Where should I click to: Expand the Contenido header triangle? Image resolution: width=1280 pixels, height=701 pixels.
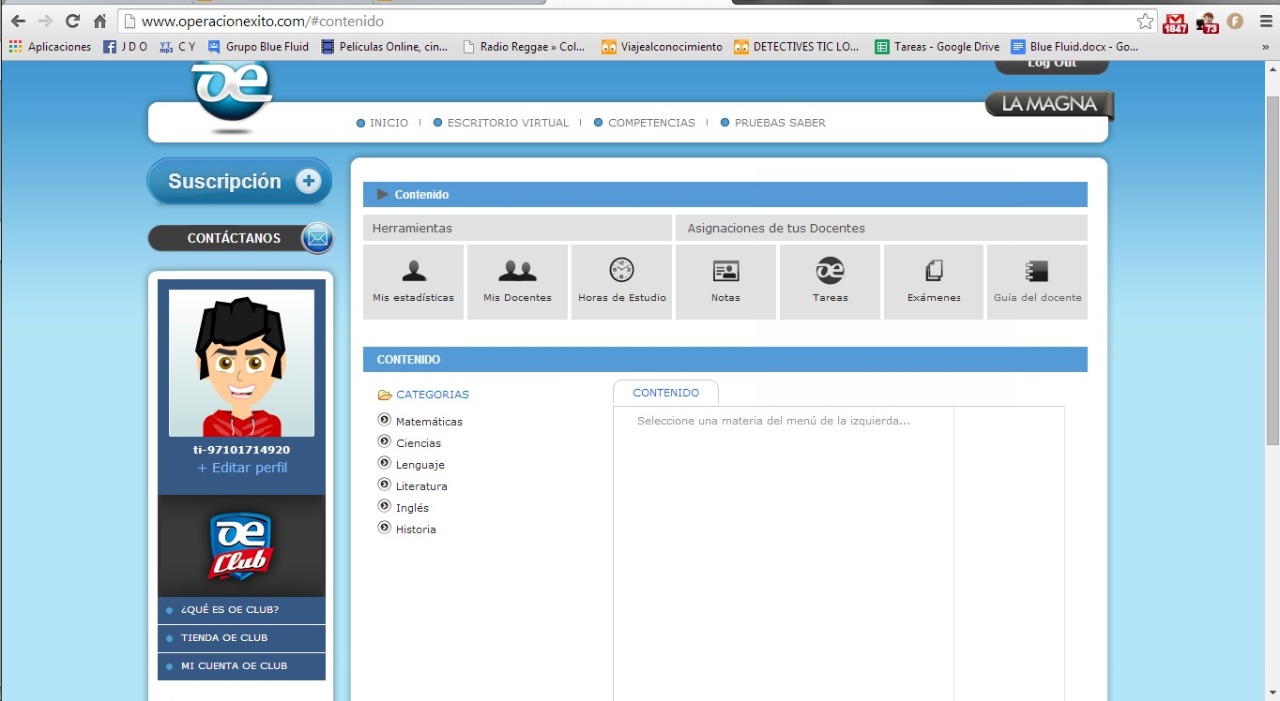click(382, 194)
